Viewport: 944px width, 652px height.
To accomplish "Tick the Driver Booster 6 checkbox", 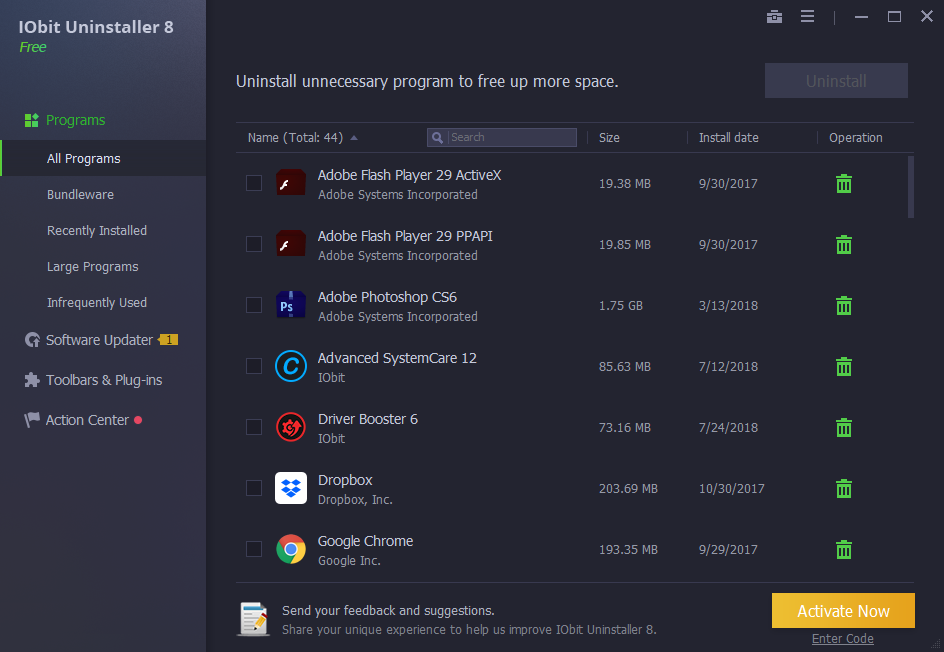I will pos(254,427).
